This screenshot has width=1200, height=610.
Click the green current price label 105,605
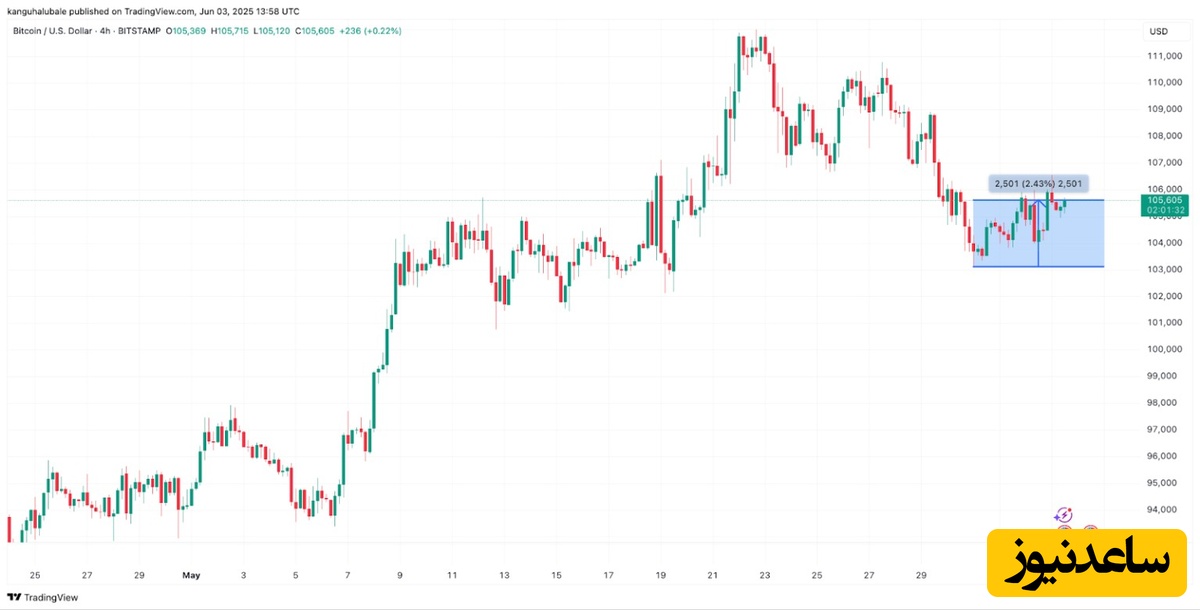point(1165,200)
